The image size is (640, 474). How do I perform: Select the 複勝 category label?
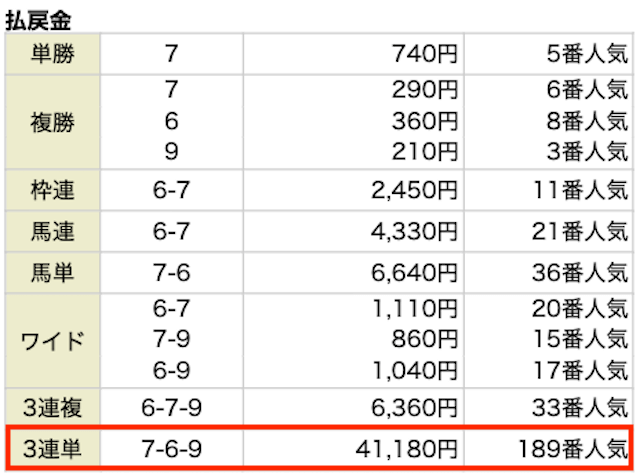(53, 122)
